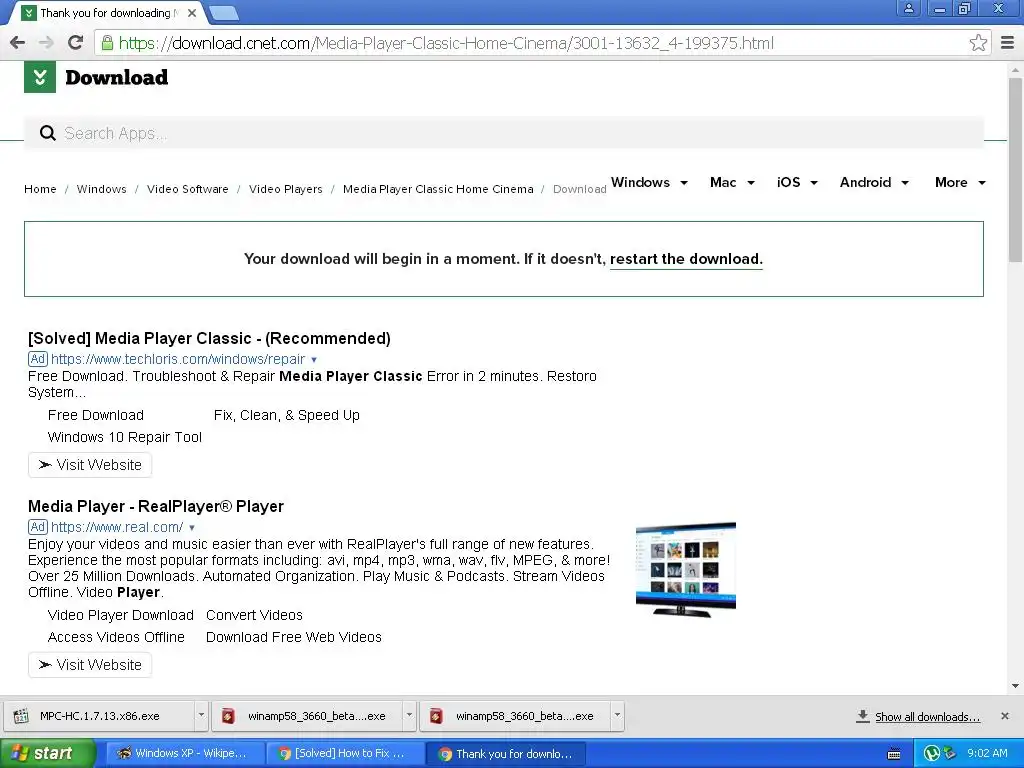Switch to 'Windows XP - Wikipe...' taskbar window
1024x768 pixels.
pyautogui.click(x=185, y=754)
